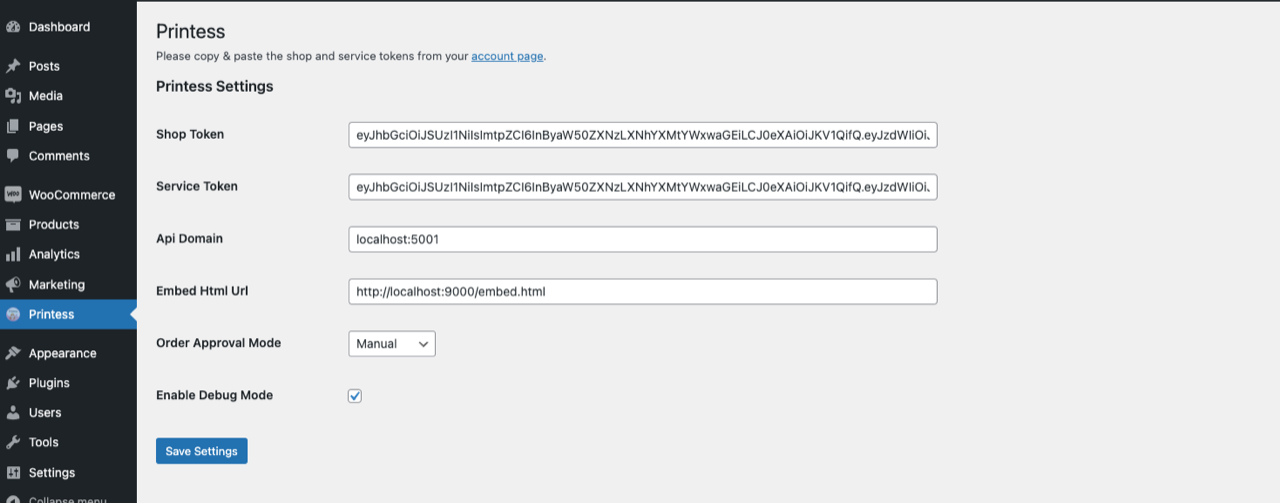The height and width of the screenshot is (503, 1280).
Task: Click the Order Approval Mode label
Action: pyautogui.click(x=219, y=343)
